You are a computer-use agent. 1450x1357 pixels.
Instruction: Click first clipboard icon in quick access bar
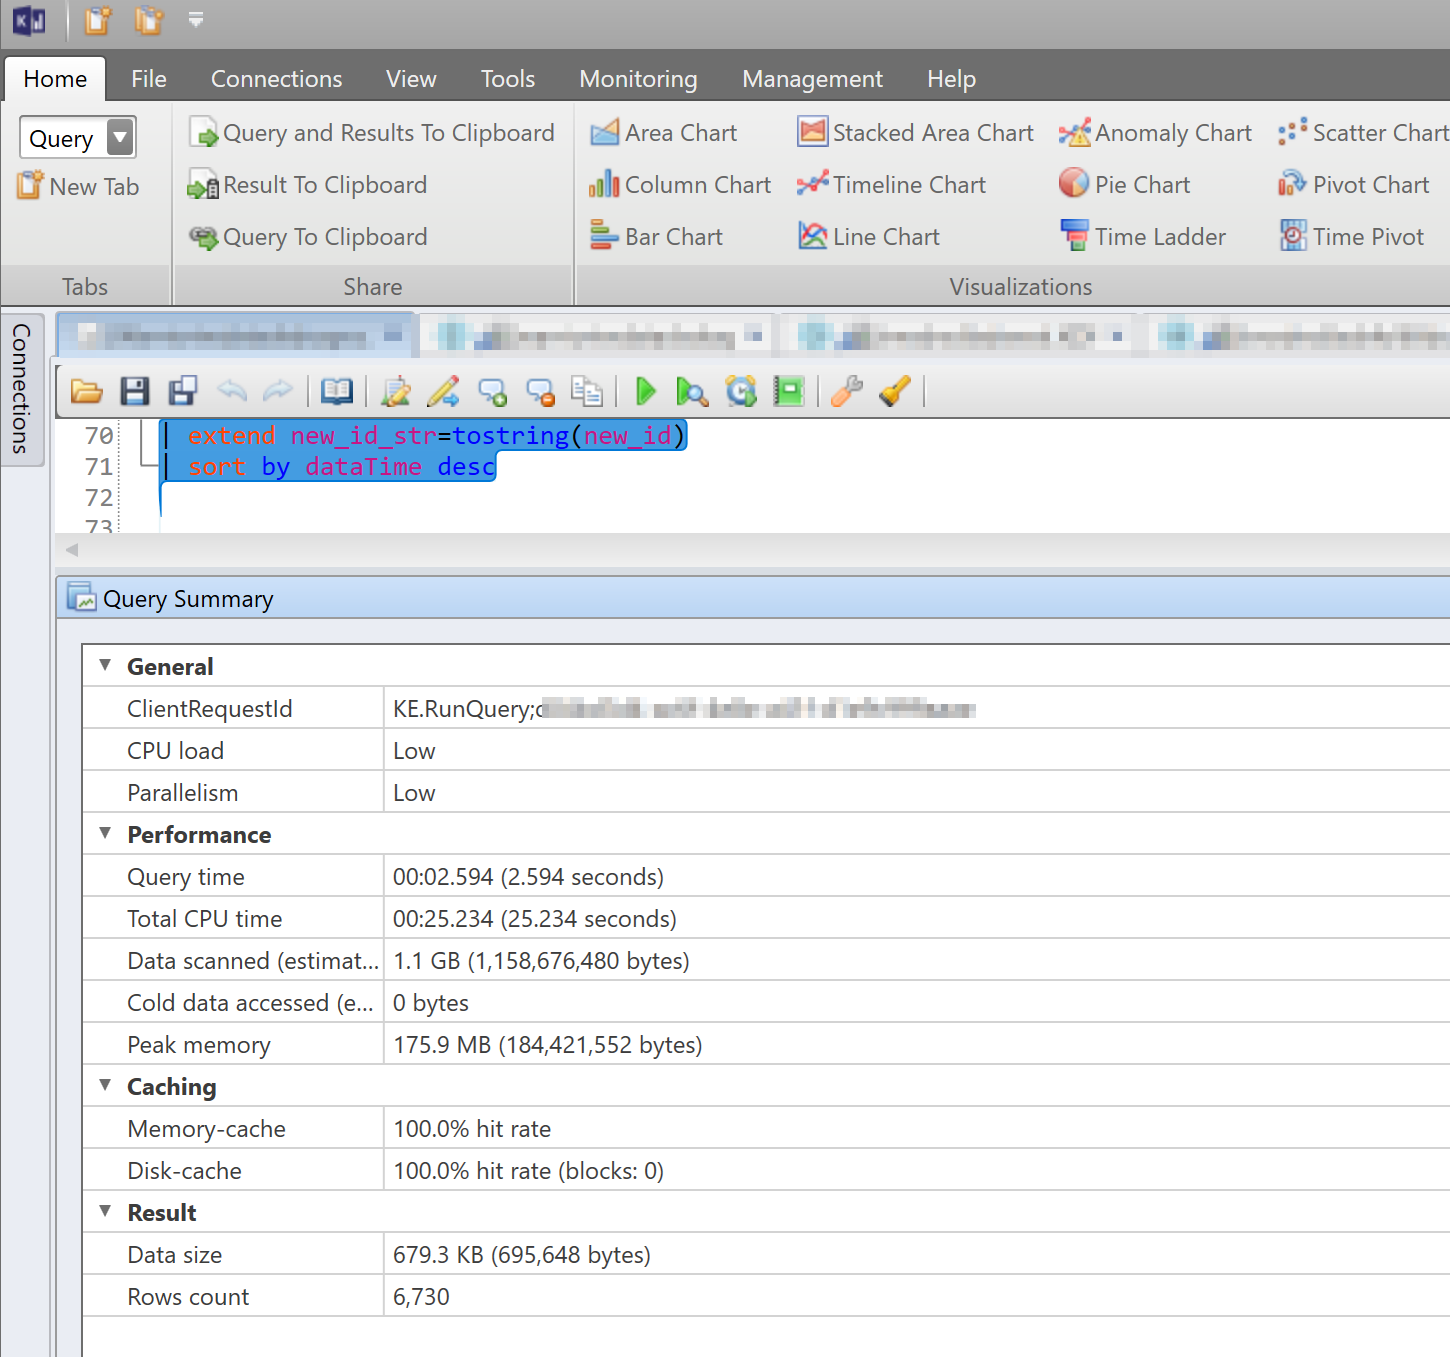click(x=98, y=20)
